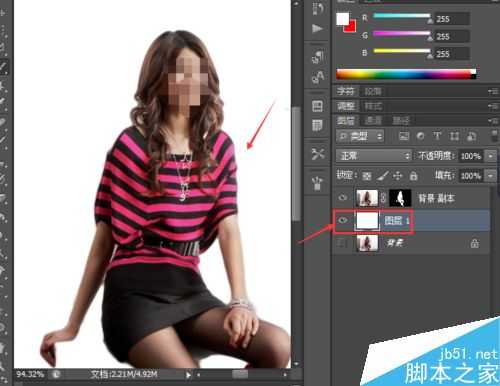Viewport: 500px width, 386px height.
Task: Filter layers by adjustment layers icon
Action: click(421, 136)
